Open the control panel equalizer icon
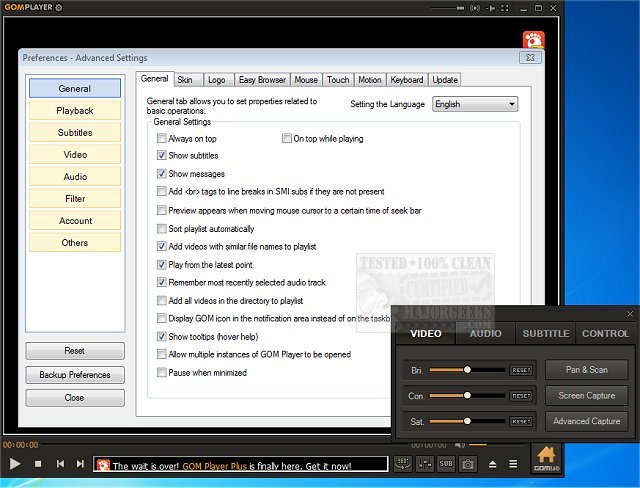The height and width of the screenshot is (488, 640). tap(424, 464)
